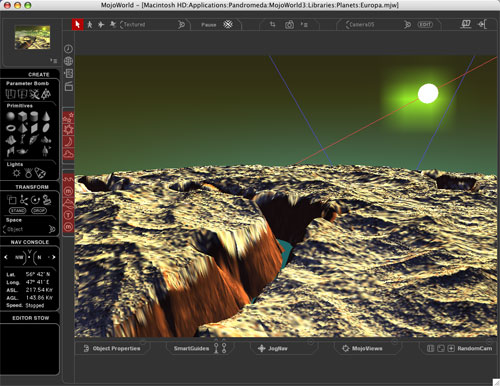Switch to airplane flight navigation mode icon
This screenshot has width=500, height=386.
click(101, 24)
